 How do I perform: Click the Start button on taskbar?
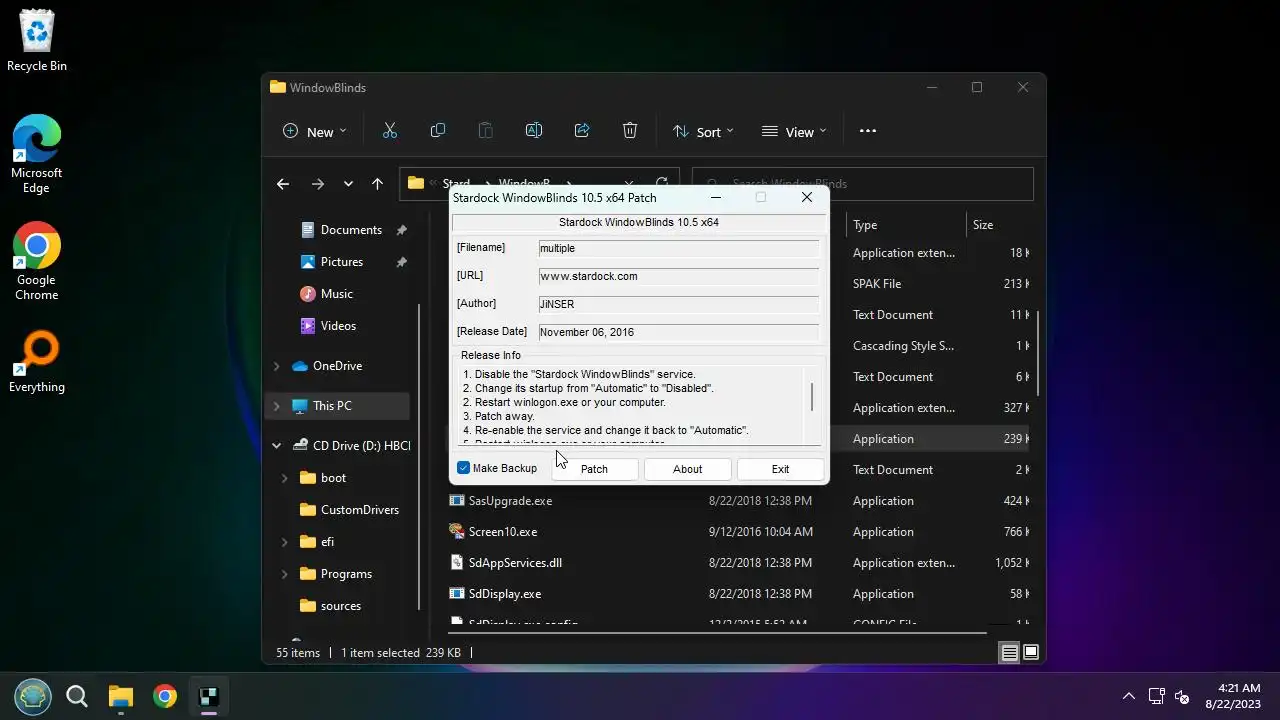[x=33, y=696]
